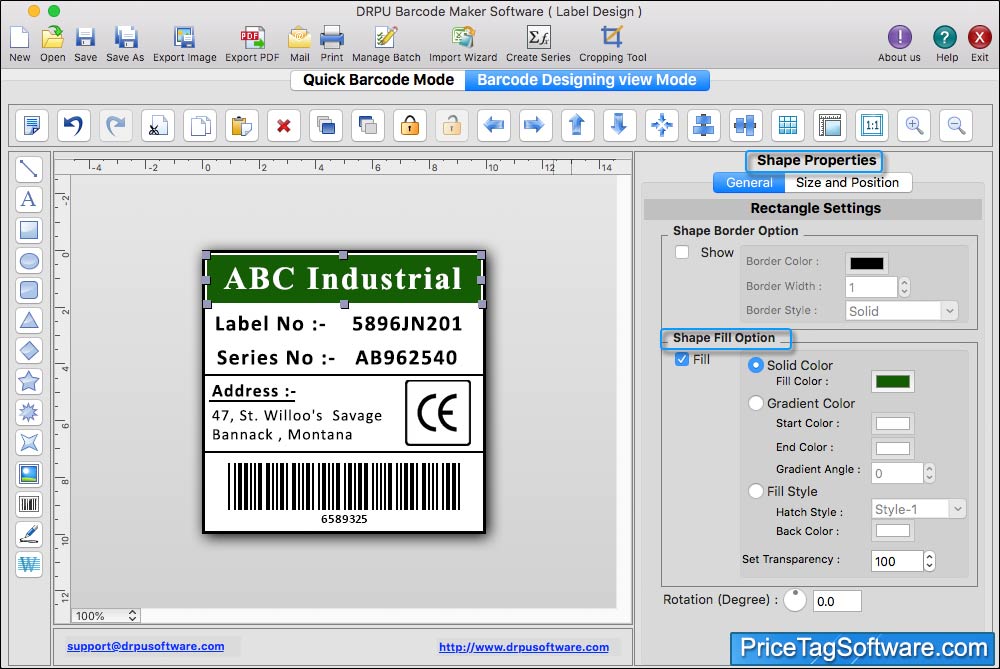Select the Ellipse shape tool
This screenshot has width=1000, height=669.
(29, 260)
